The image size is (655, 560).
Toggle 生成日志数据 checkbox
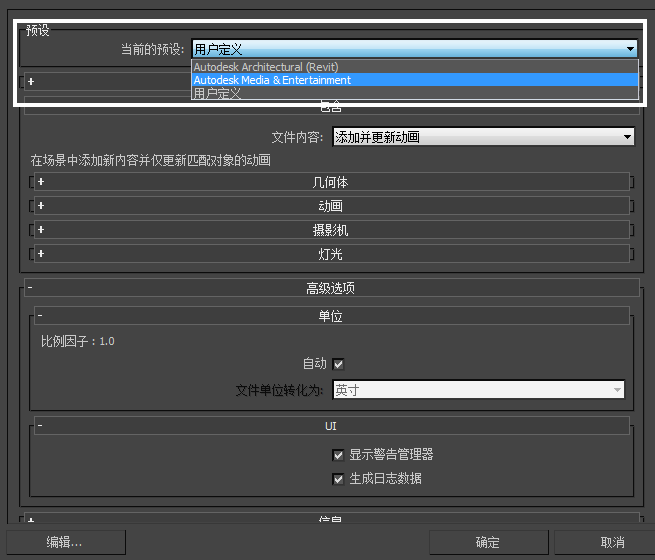[x=338, y=479]
